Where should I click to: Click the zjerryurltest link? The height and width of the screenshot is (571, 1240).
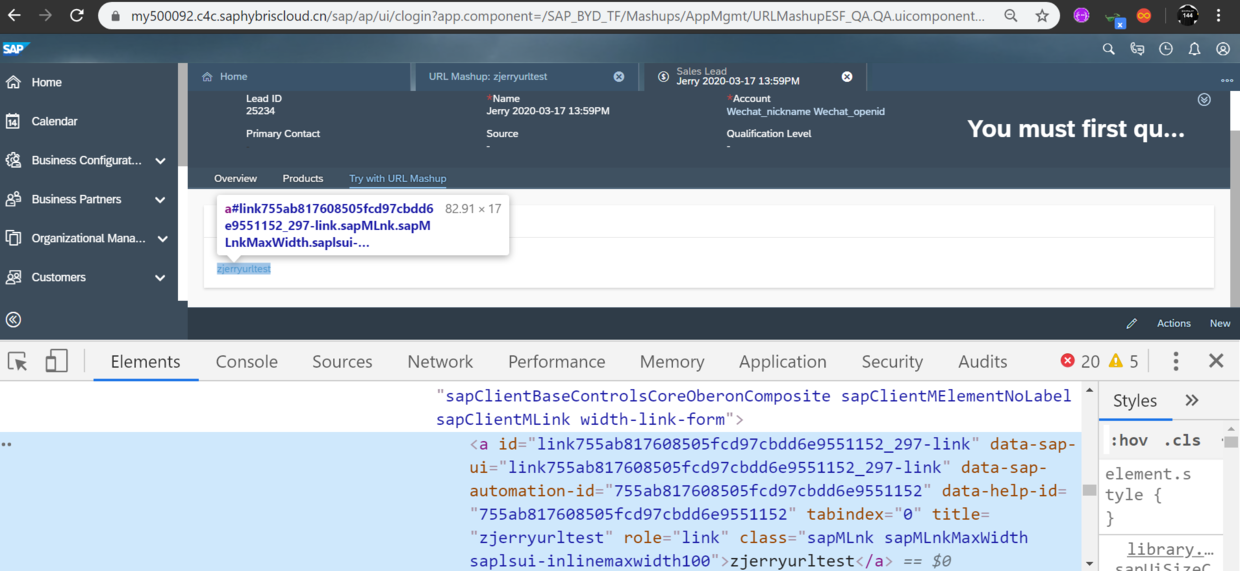(x=244, y=269)
